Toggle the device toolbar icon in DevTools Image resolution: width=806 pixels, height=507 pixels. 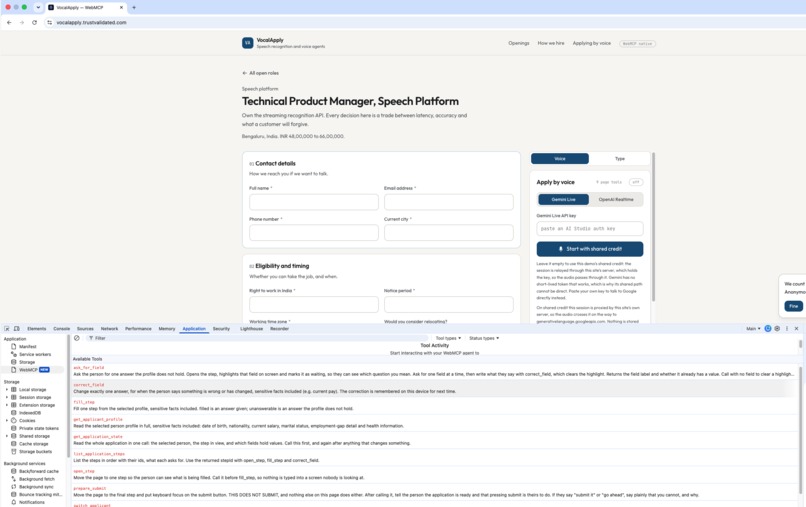tap(16, 329)
